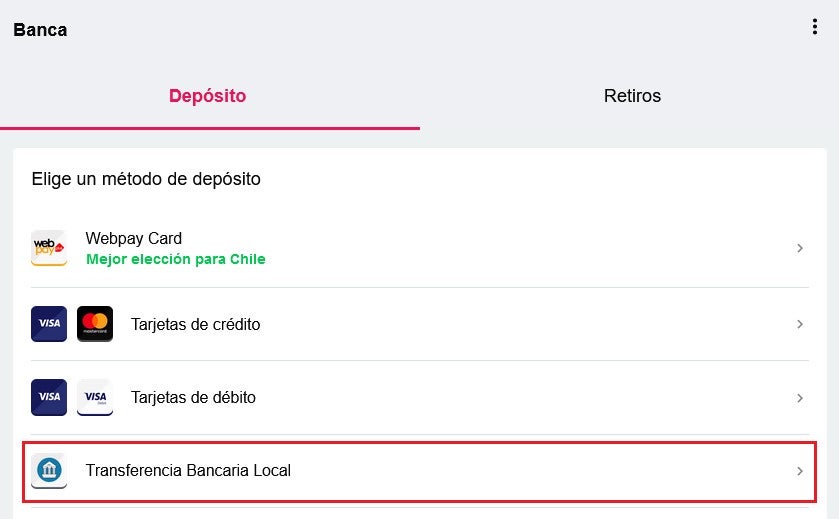Click the blue Visa icon beside Tarjetas de crédito
839x519 pixels.
pyautogui.click(x=49, y=324)
